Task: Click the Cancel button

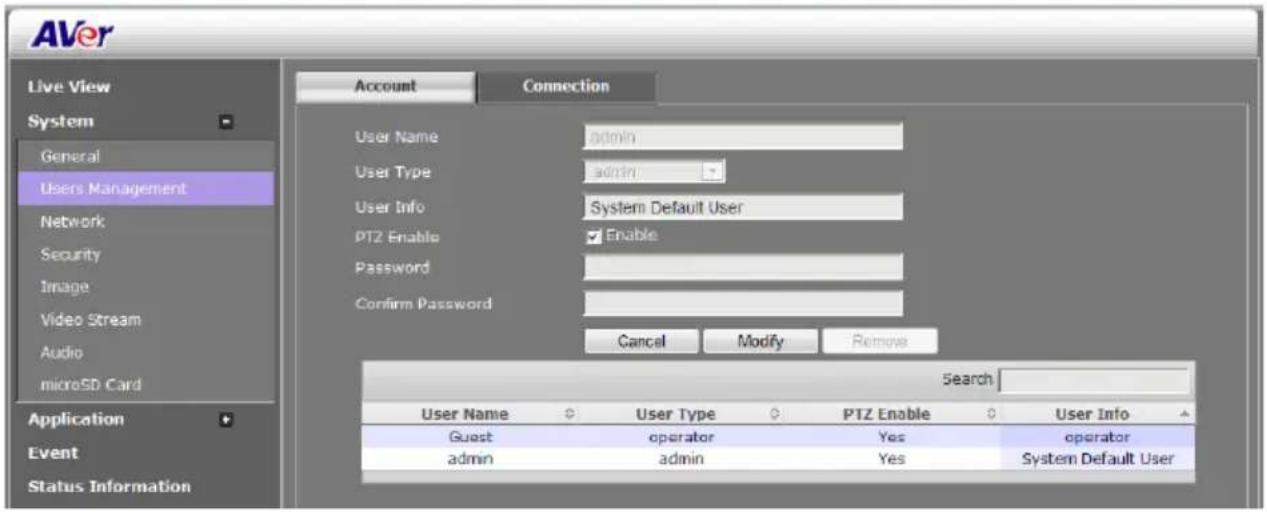Action: [x=642, y=341]
